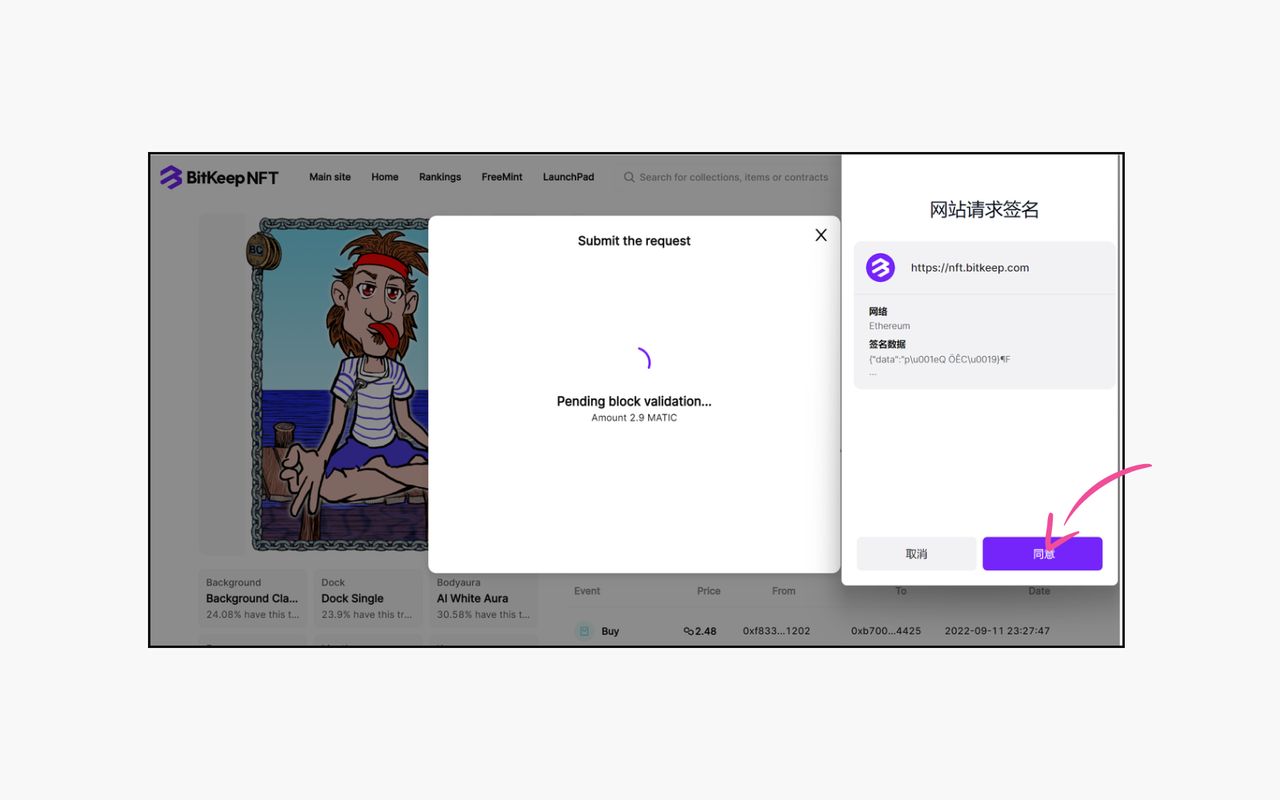Open the Rankings page
The image size is (1280, 800).
[440, 177]
